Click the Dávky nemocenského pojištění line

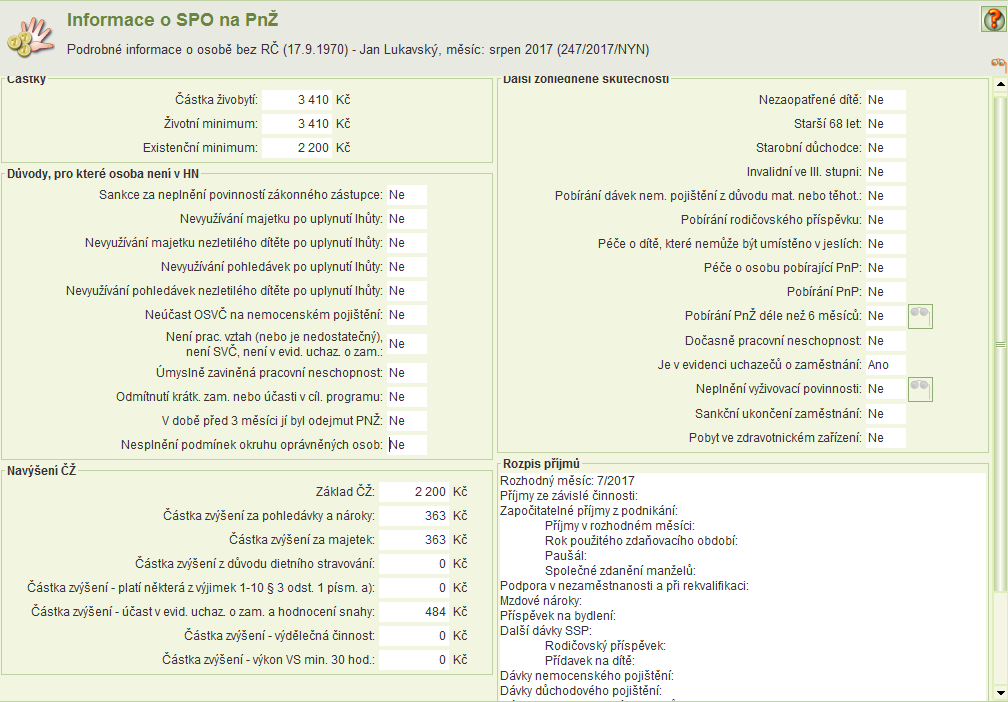(587, 676)
